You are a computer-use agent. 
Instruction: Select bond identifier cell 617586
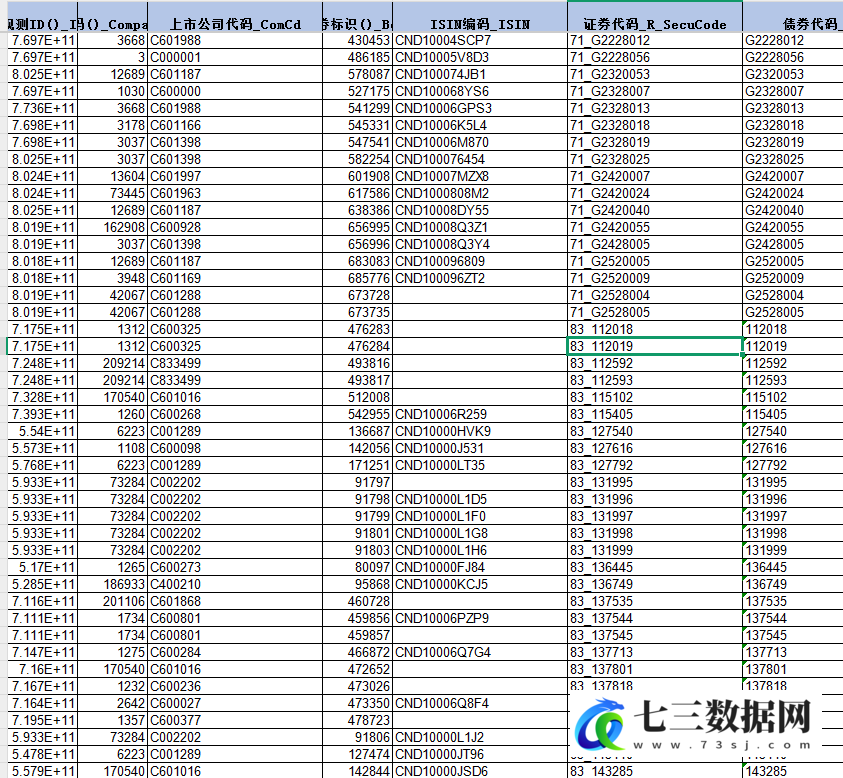pos(358,194)
